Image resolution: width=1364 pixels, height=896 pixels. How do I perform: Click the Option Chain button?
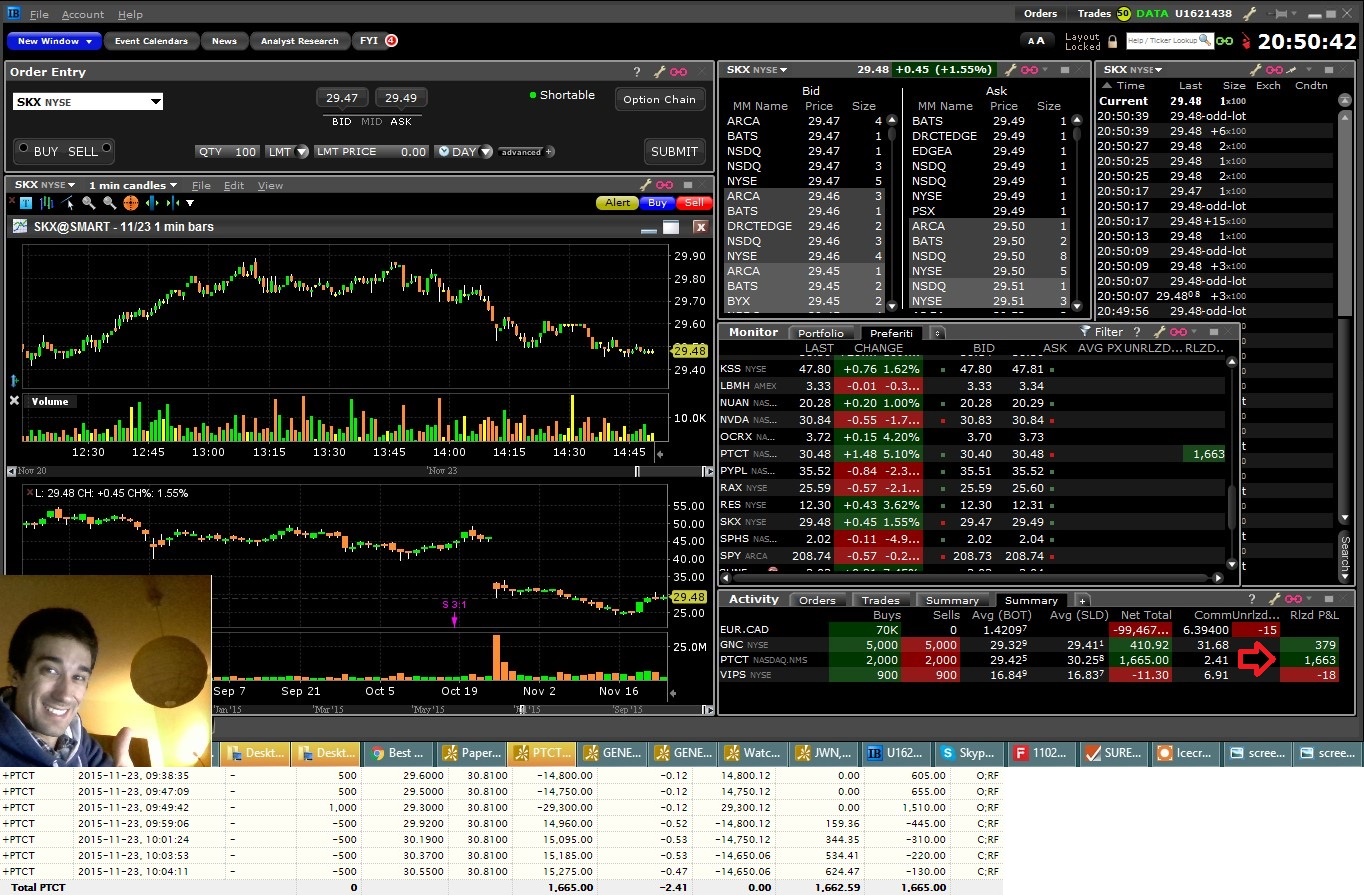[x=659, y=100]
